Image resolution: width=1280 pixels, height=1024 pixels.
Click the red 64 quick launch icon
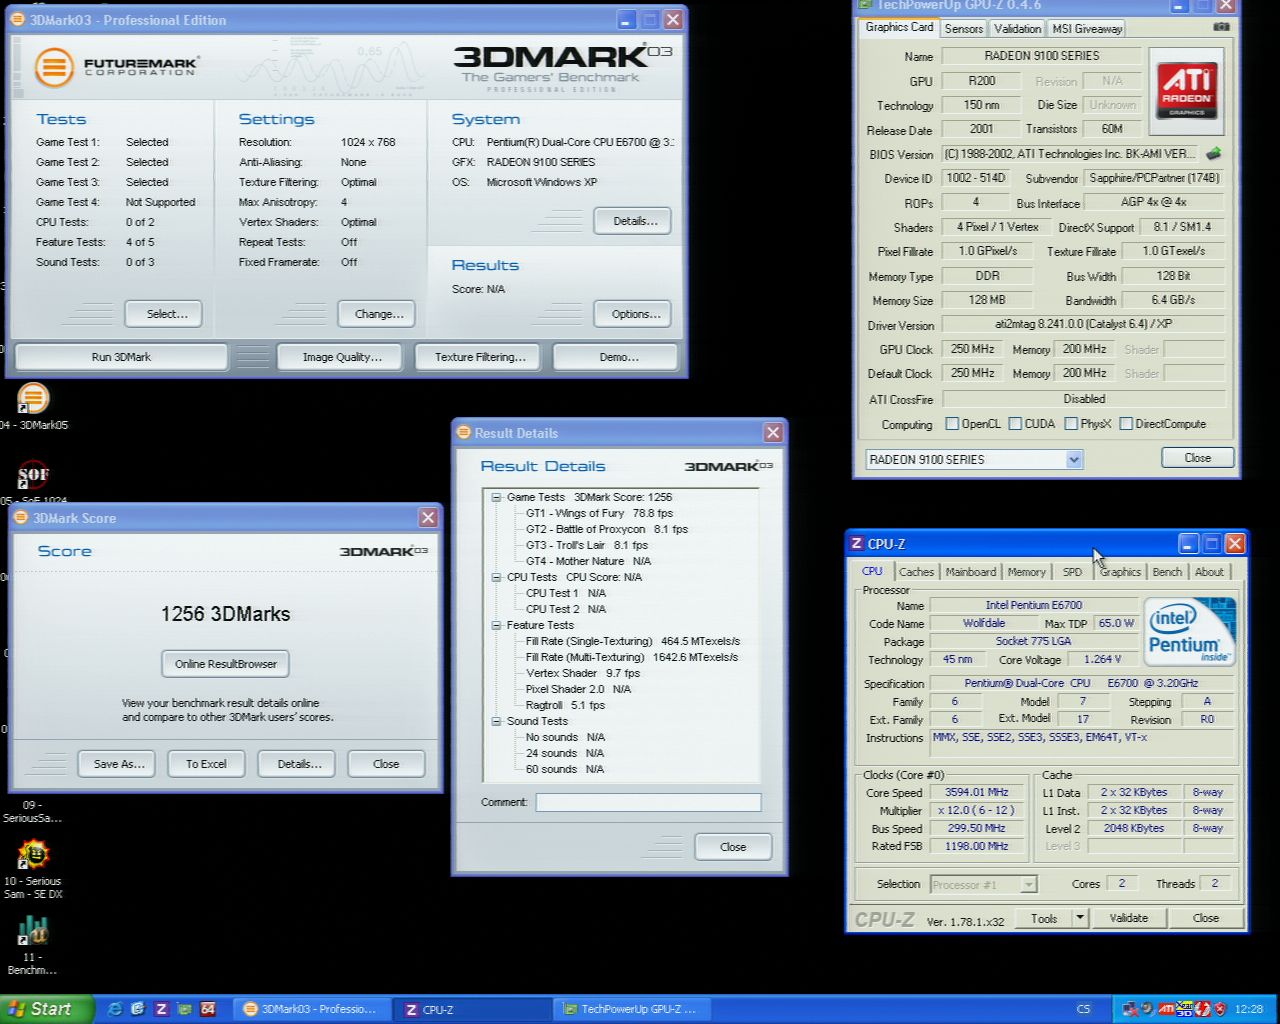tap(208, 1009)
